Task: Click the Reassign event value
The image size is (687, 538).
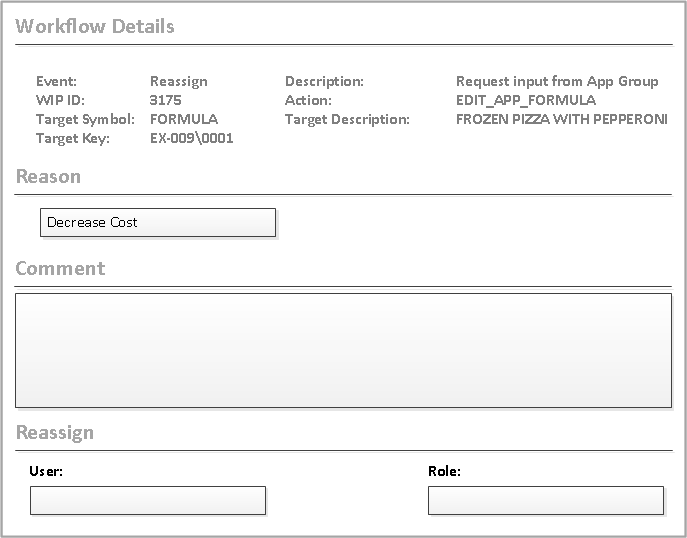Action: (x=178, y=82)
